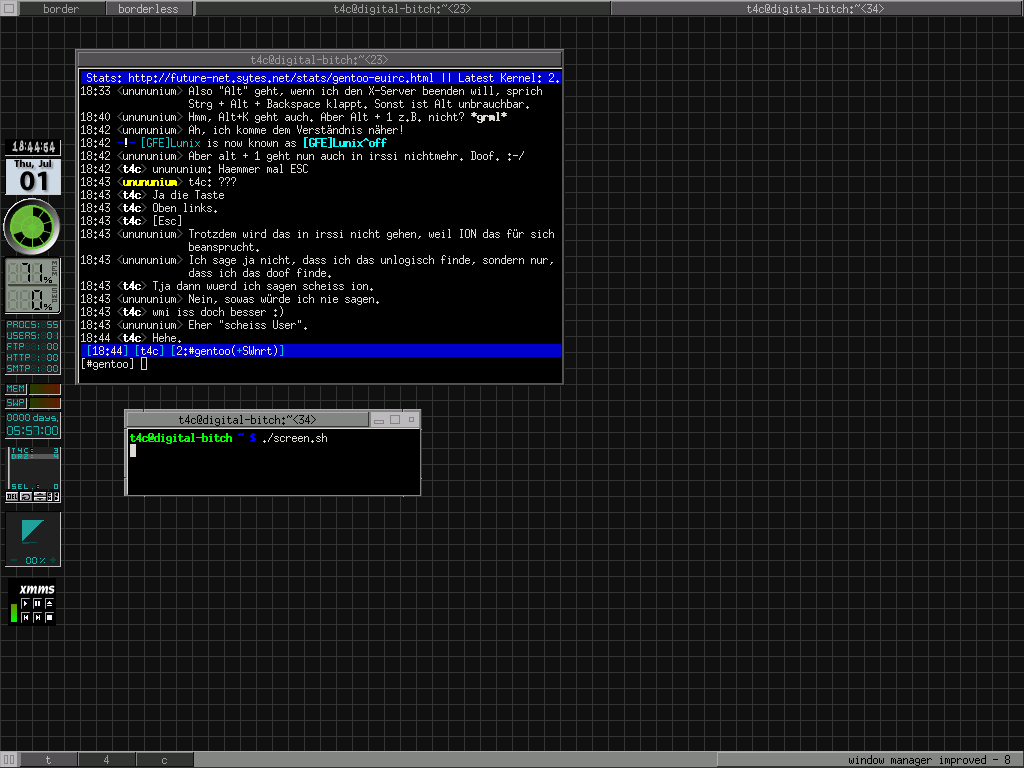The height and width of the screenshot is (768, 1024).
Task: Click the HTTP counter line in dock app
Action: click(33, 358)
